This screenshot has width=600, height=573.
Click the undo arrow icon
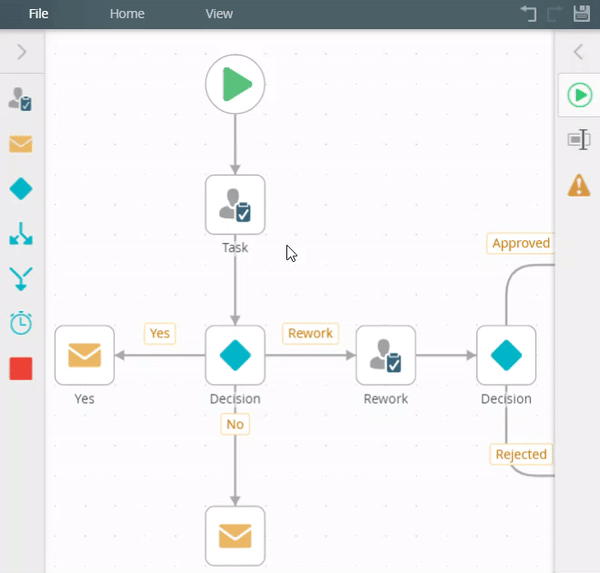pyautogui.click(x=529, y=14)
